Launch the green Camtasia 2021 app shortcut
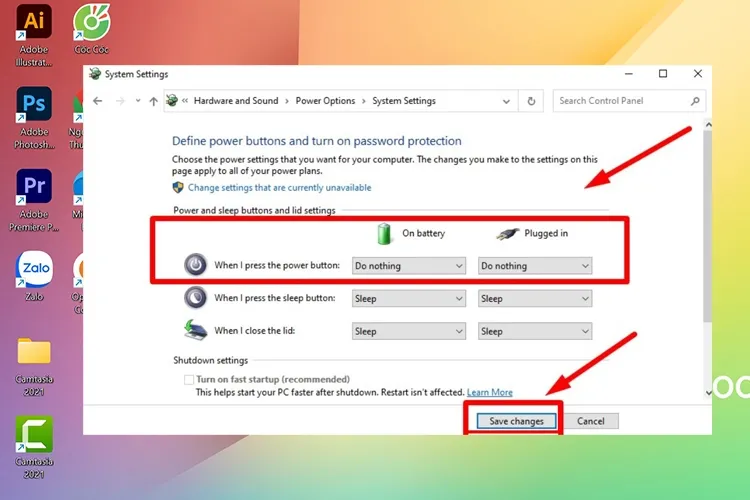This screenshot has width=750, height=500. point(34,433)
